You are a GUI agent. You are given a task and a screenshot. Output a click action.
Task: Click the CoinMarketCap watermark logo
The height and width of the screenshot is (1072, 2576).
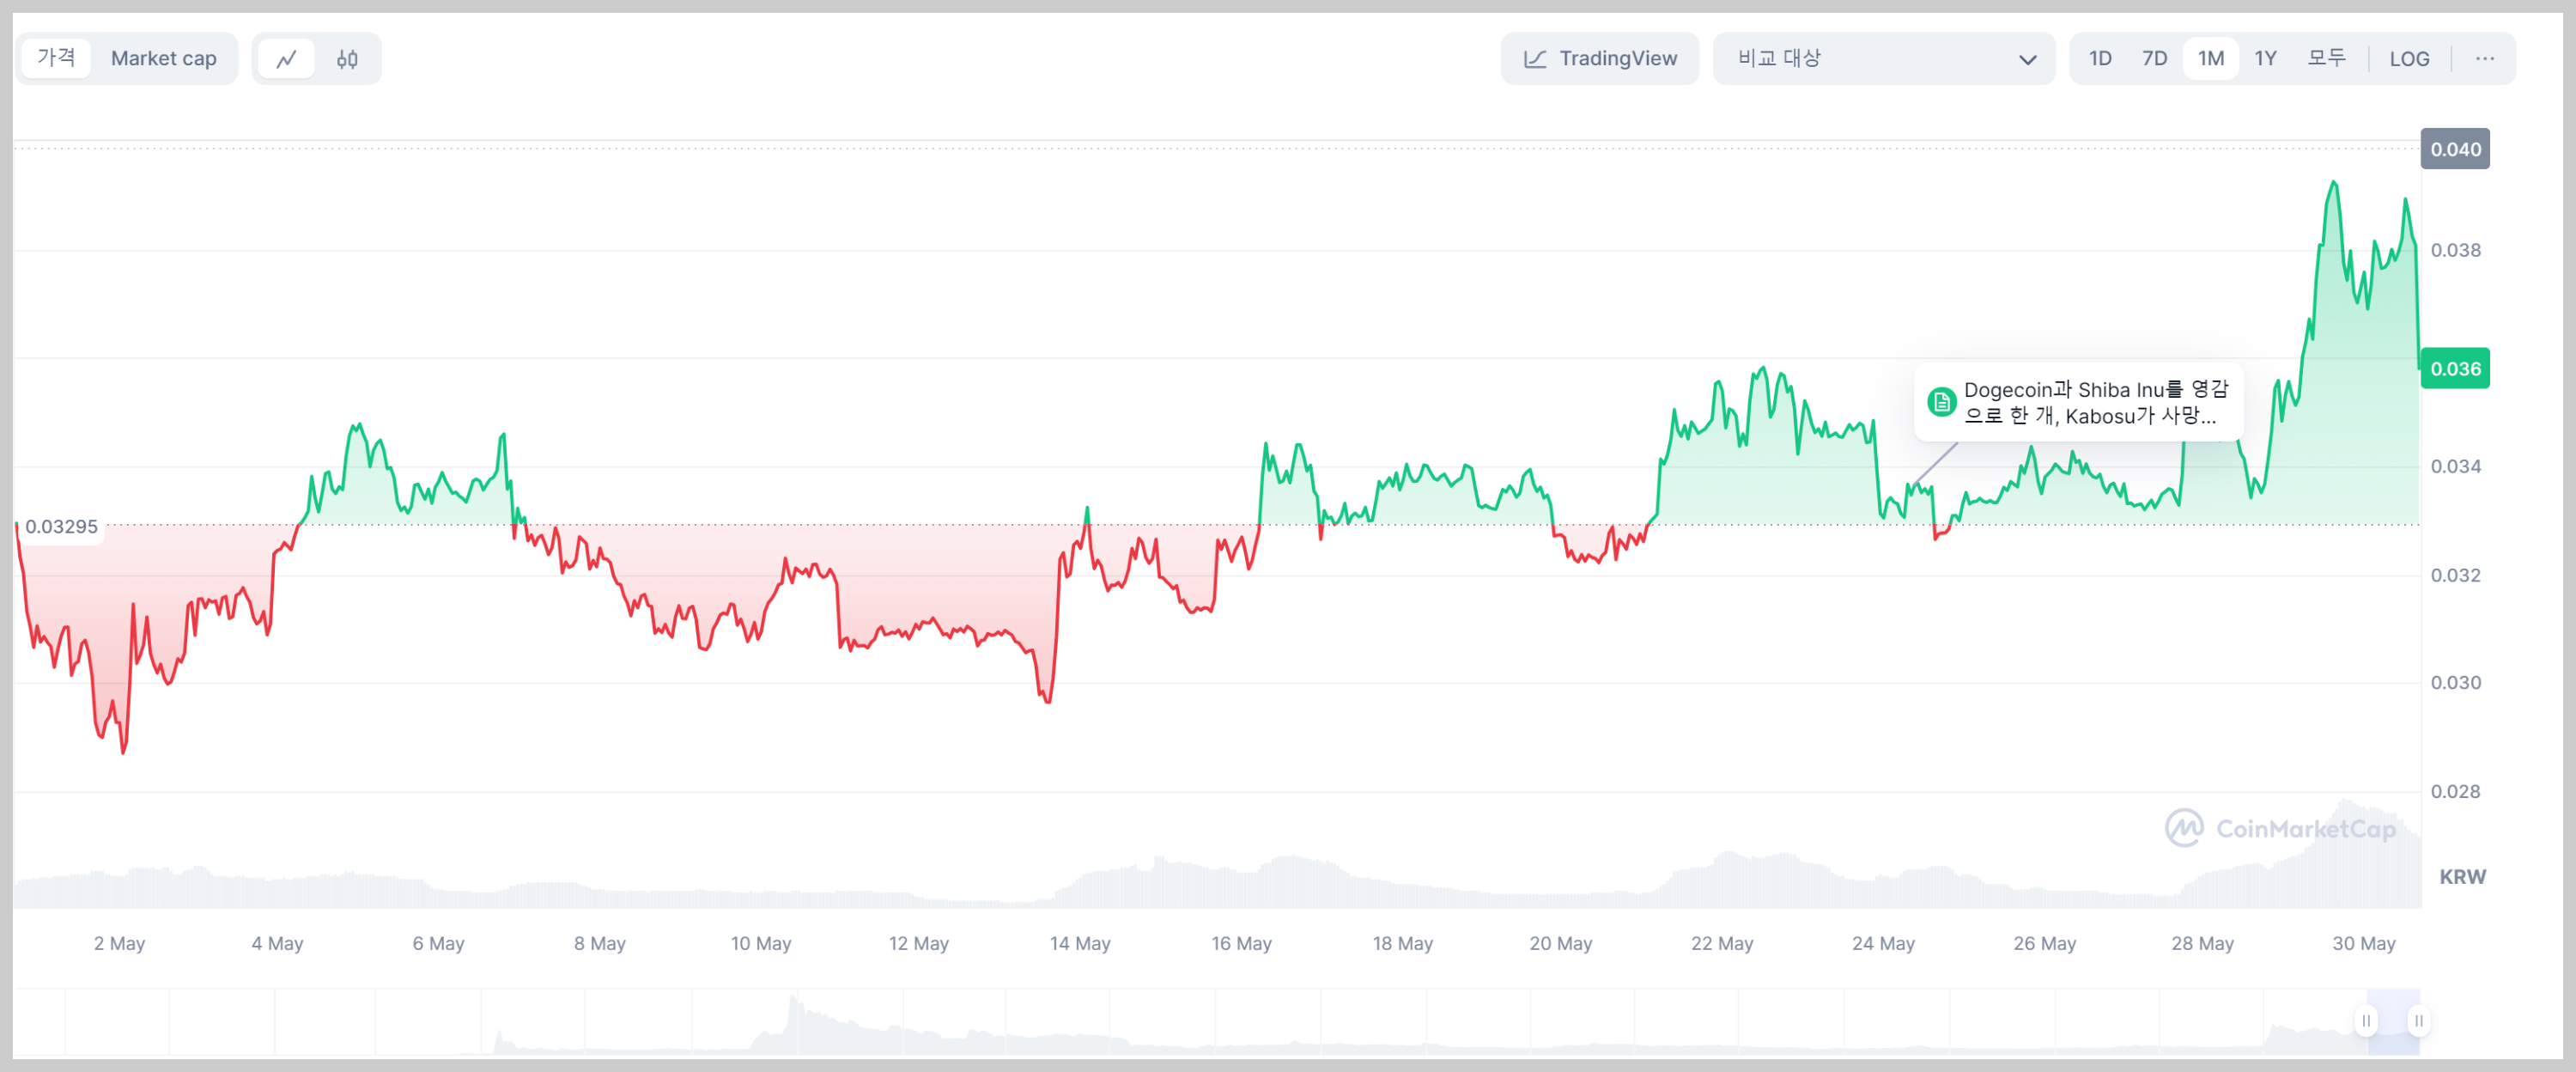click(2183, 828)
